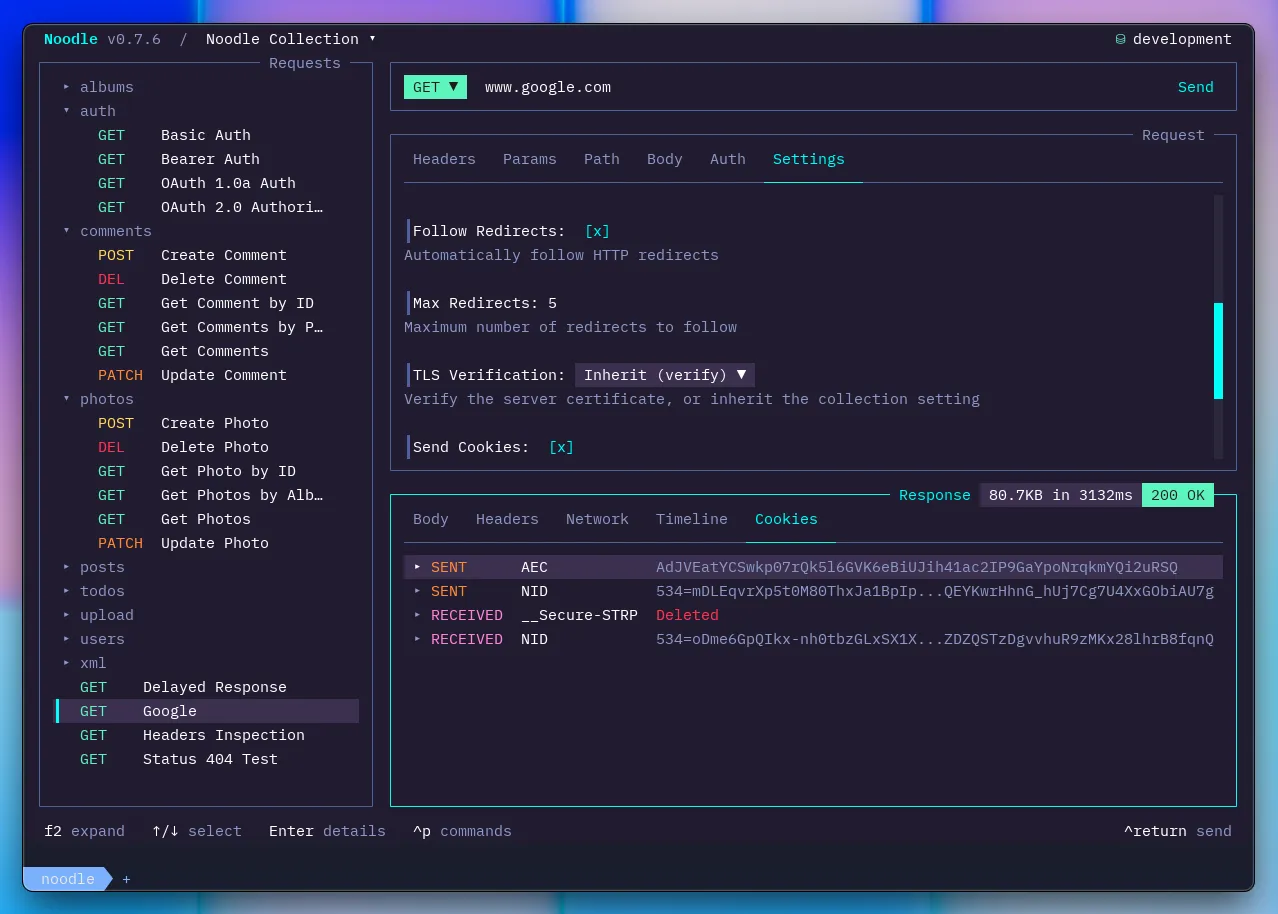The width and height of the screenshot is (1278, 914).
Task: Click the noodle terminal tab
Action: click(x=68, y=879)
